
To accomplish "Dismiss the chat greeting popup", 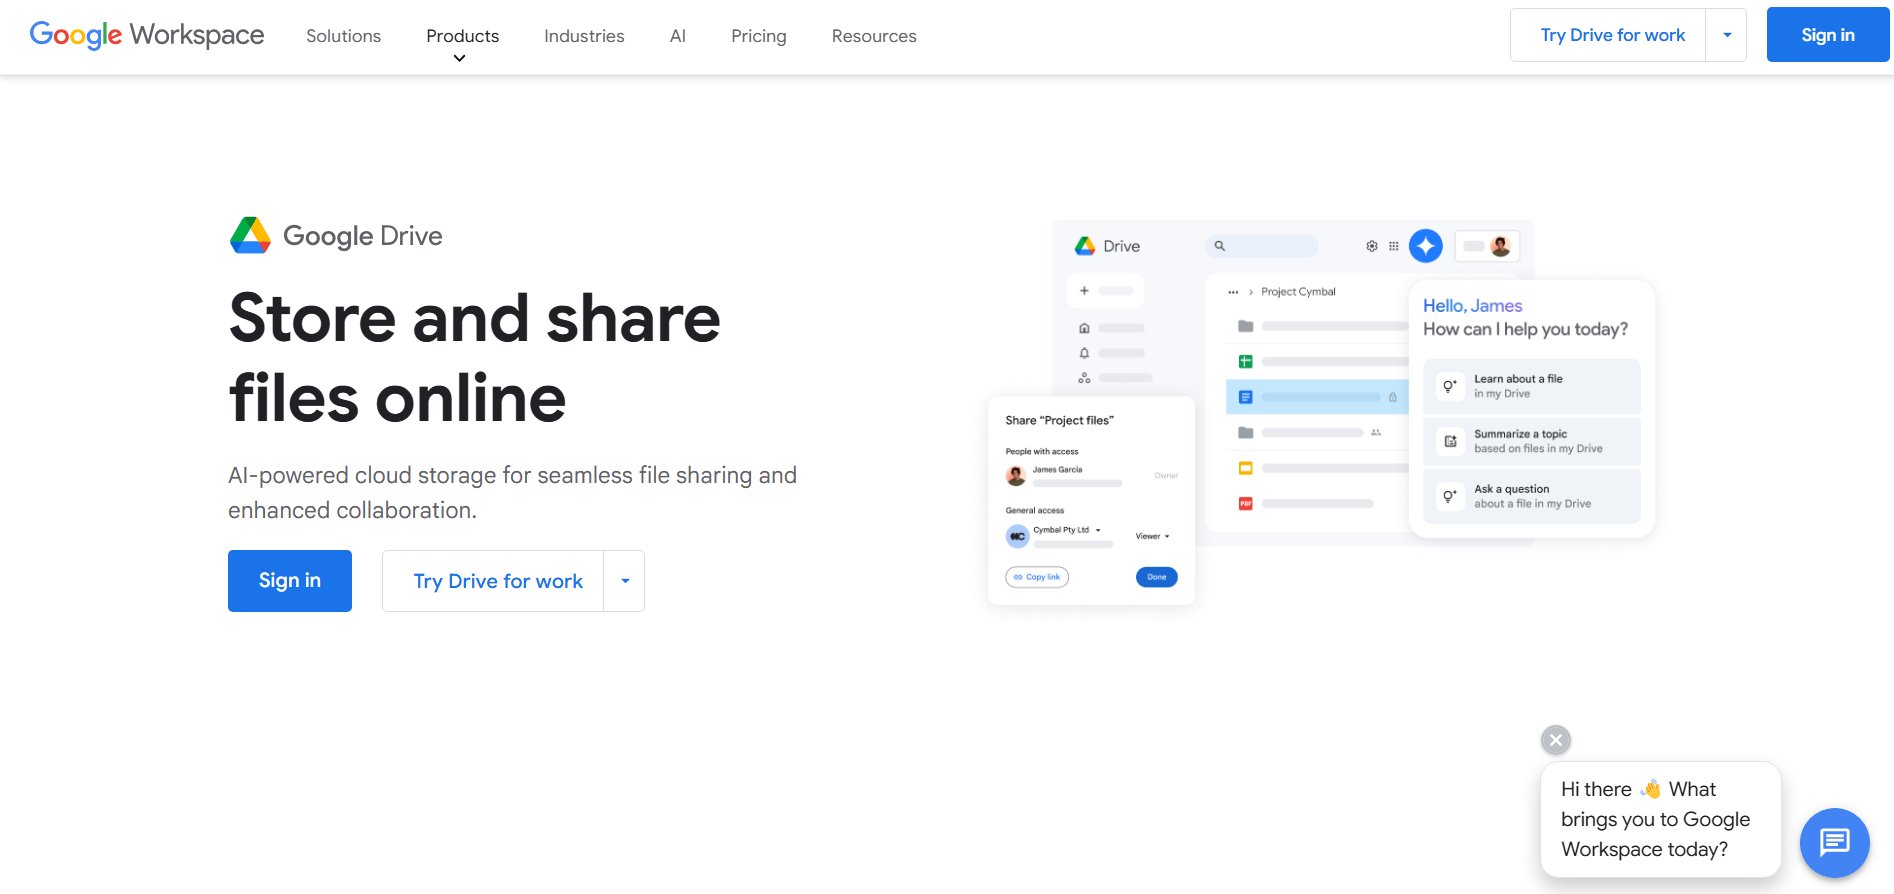I will pyautogui.click(x=1556, y=740).
